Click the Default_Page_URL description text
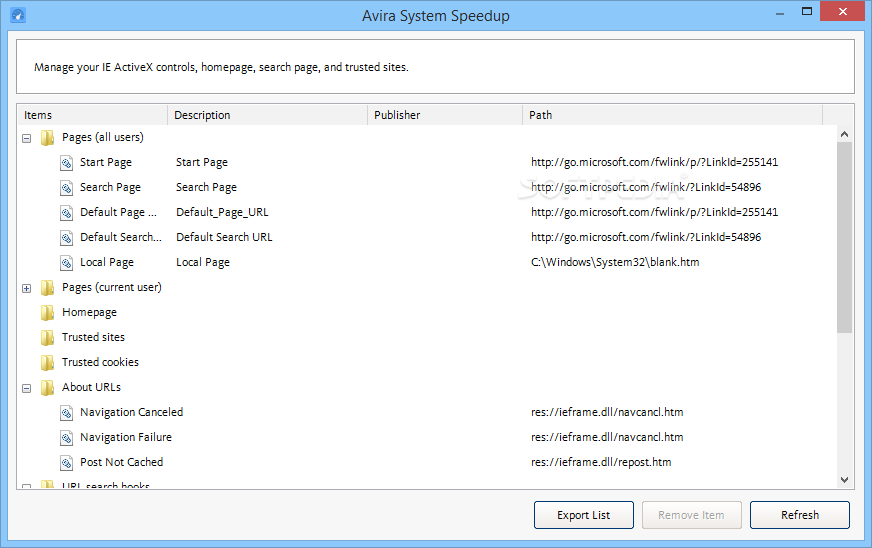The height and width of the screenshot is (548, 872). tap(222, 213)
